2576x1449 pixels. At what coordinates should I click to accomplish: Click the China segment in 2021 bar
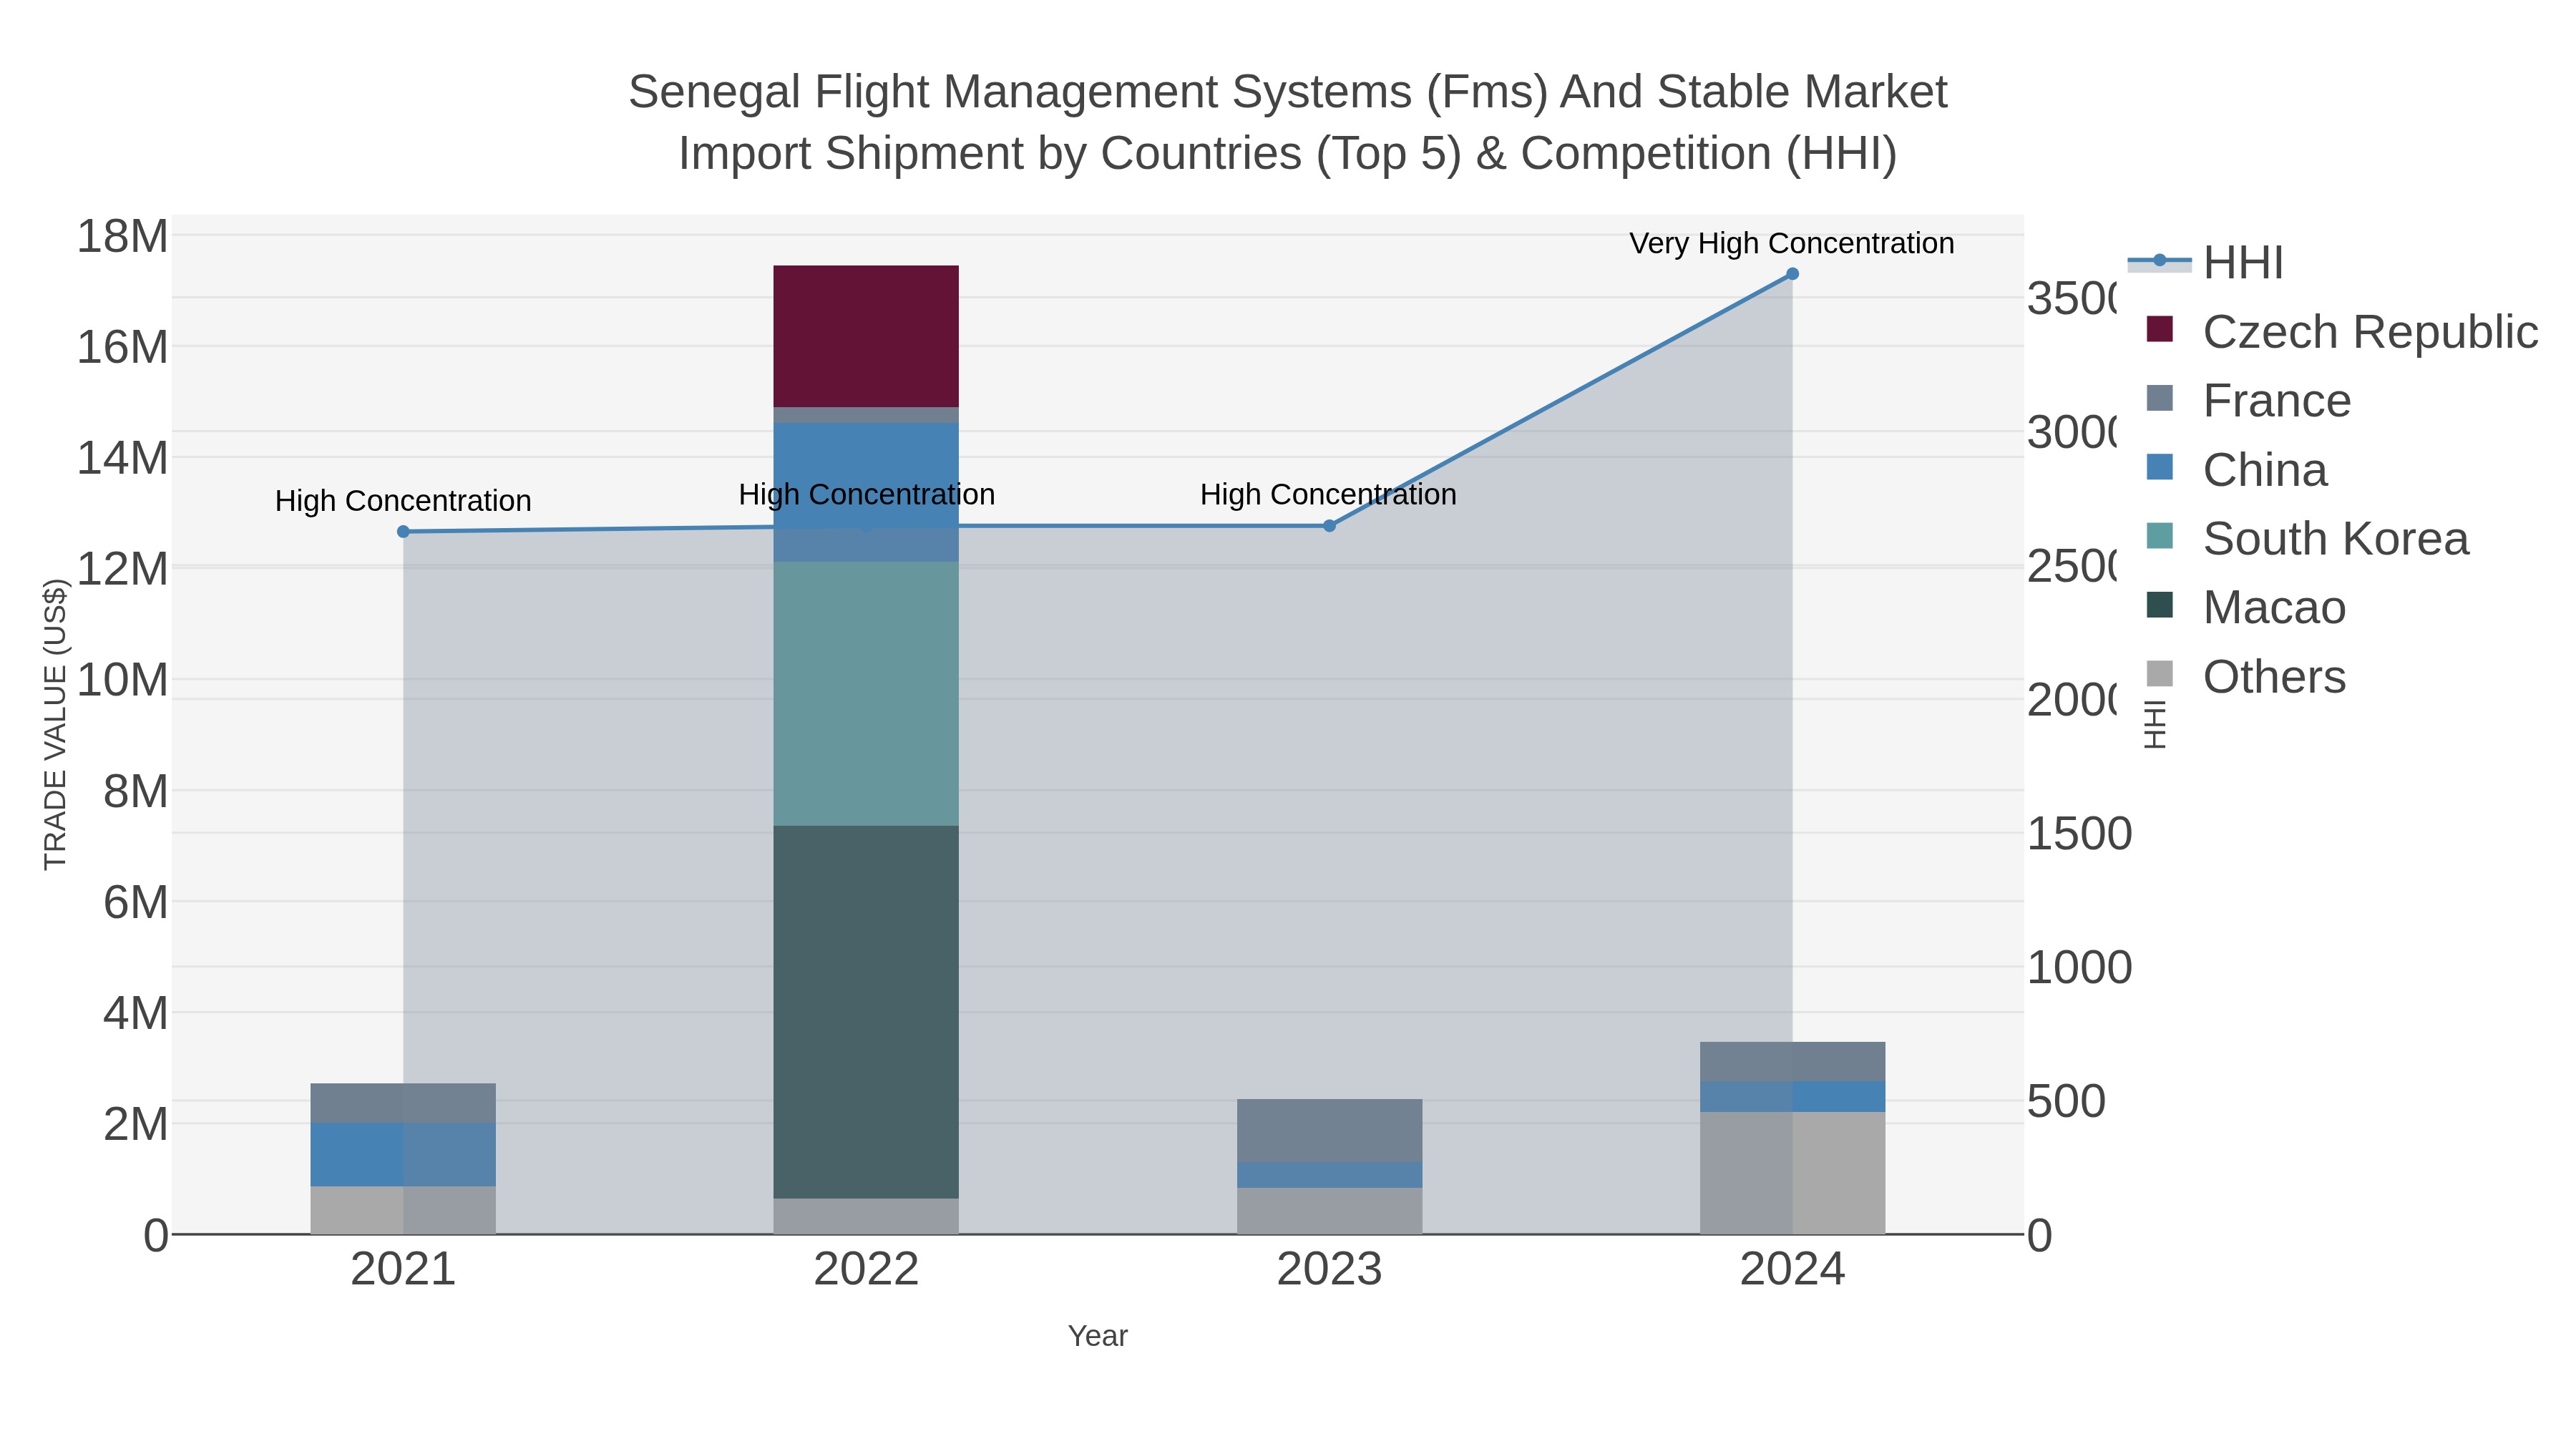pyautogui.click(x=403, y=1155)
